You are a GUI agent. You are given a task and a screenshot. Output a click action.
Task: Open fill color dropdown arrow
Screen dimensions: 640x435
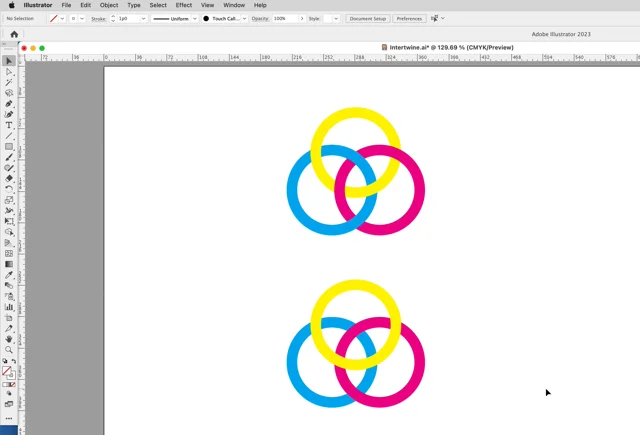pos(62,19)
